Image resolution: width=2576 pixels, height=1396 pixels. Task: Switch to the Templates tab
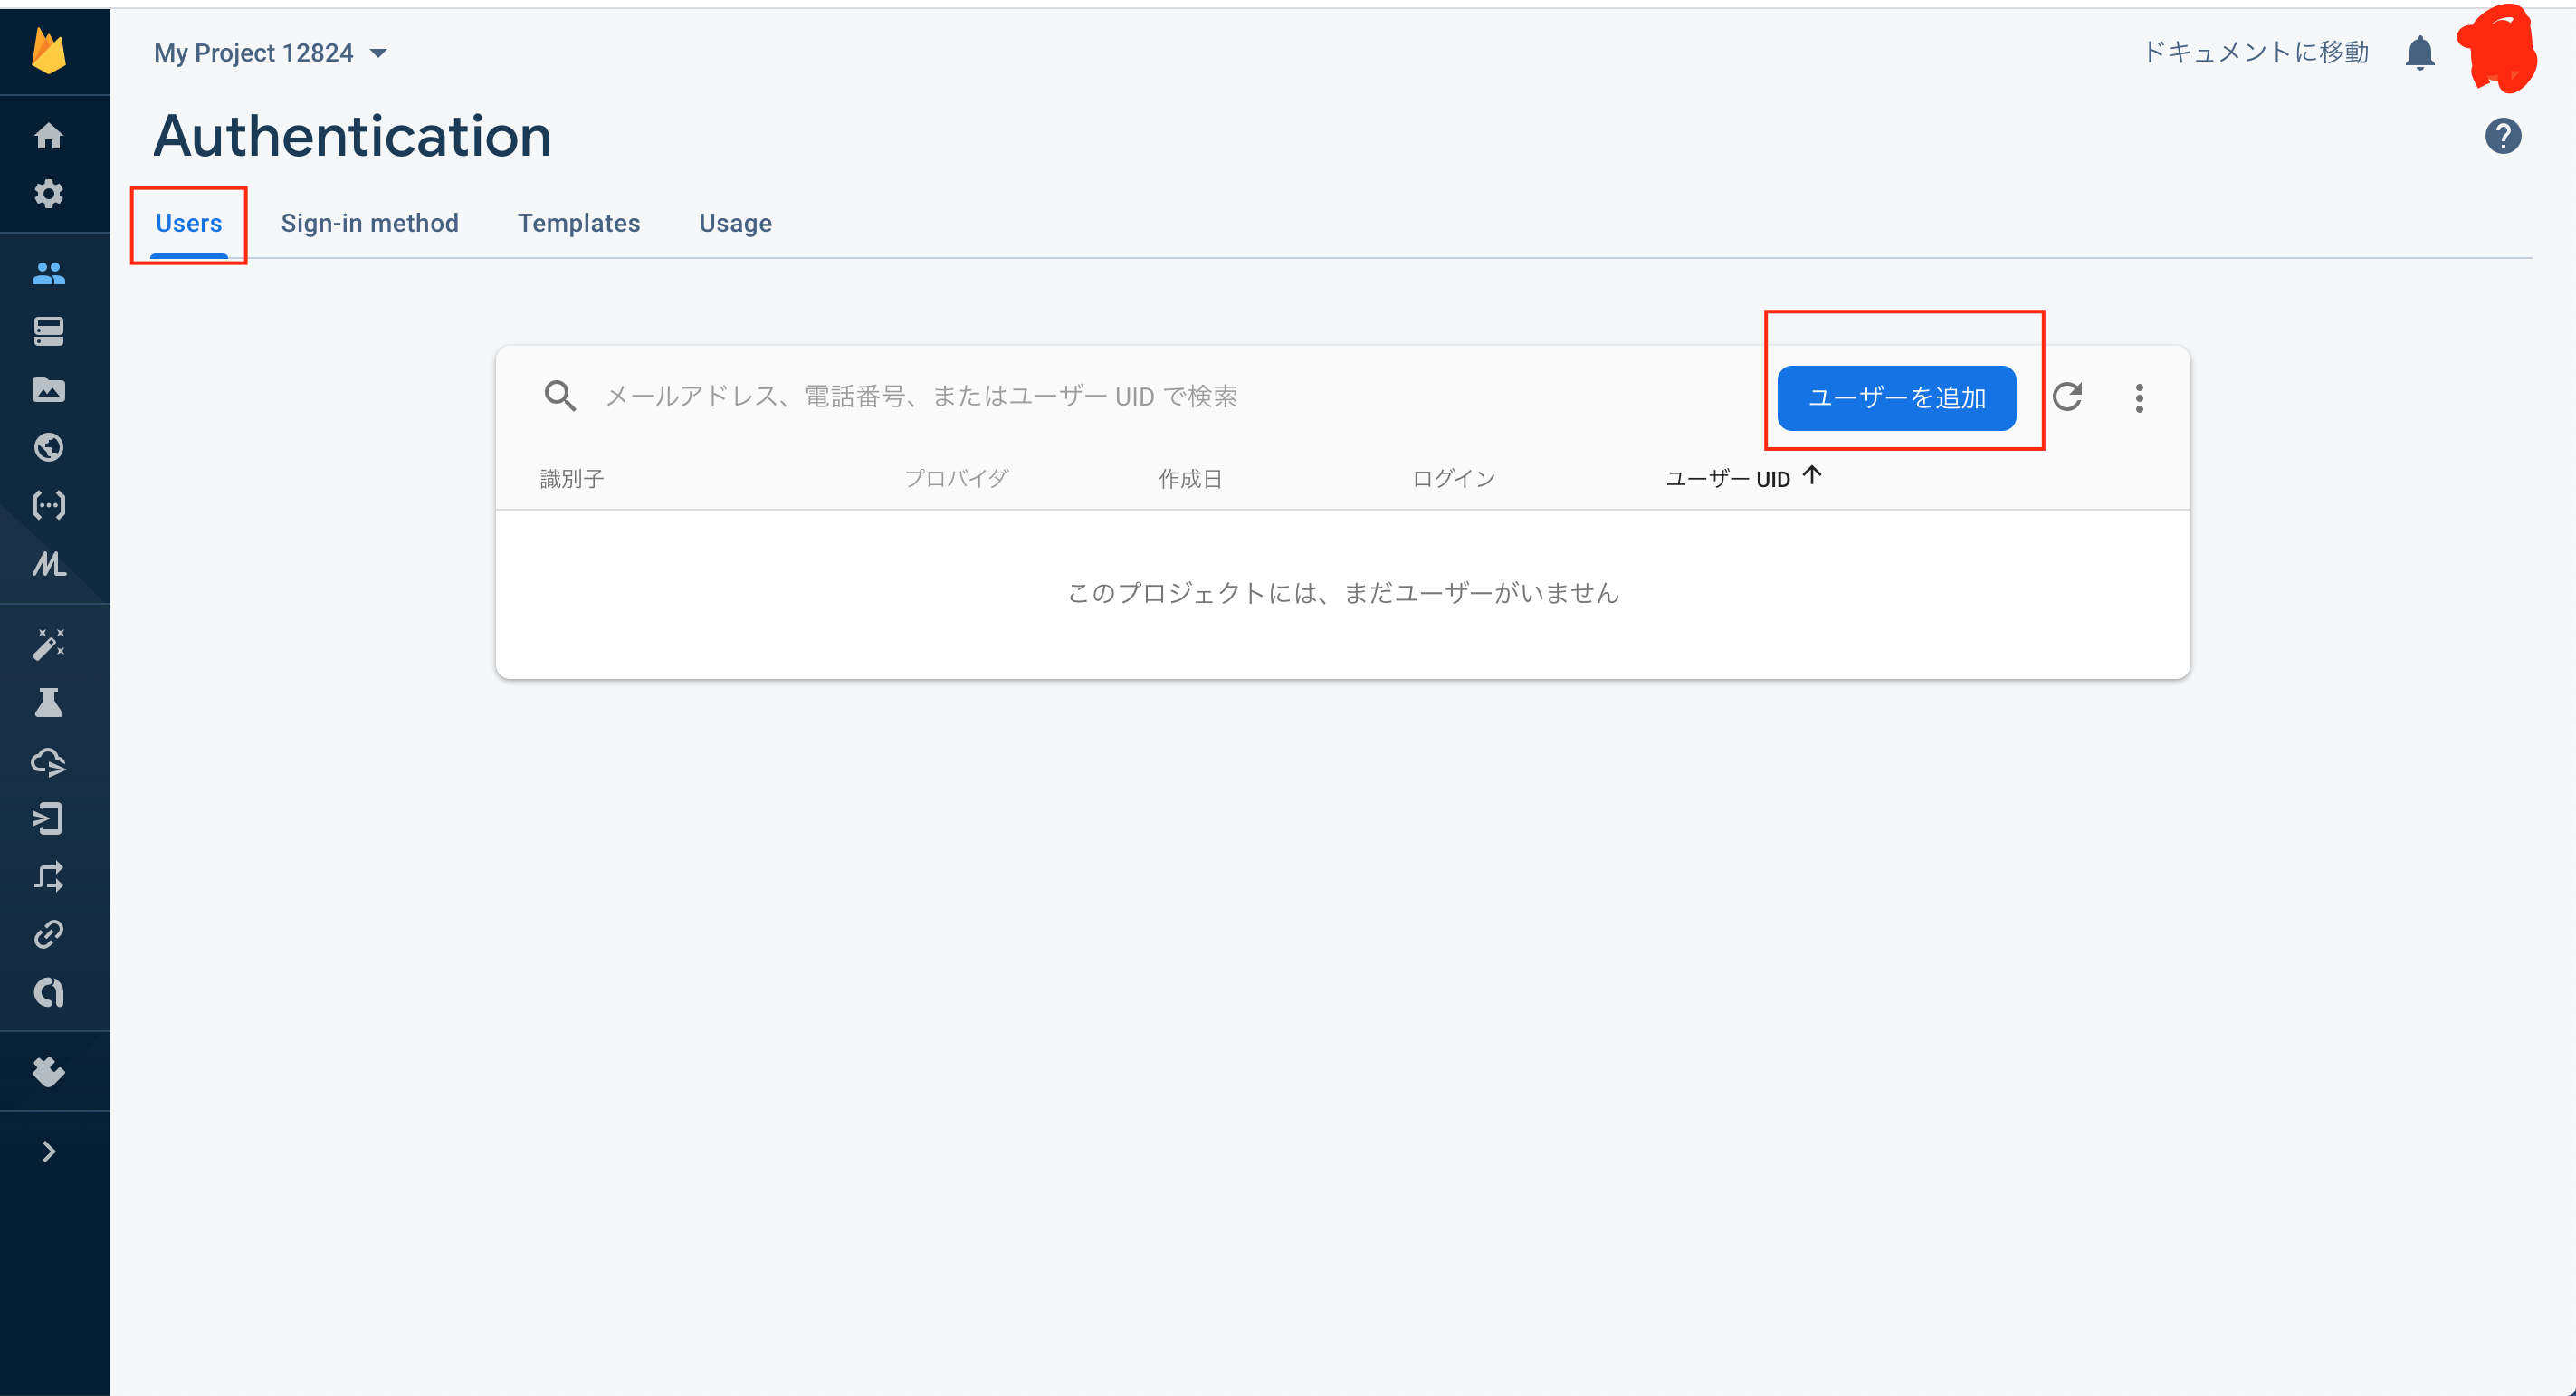(578, 223)
